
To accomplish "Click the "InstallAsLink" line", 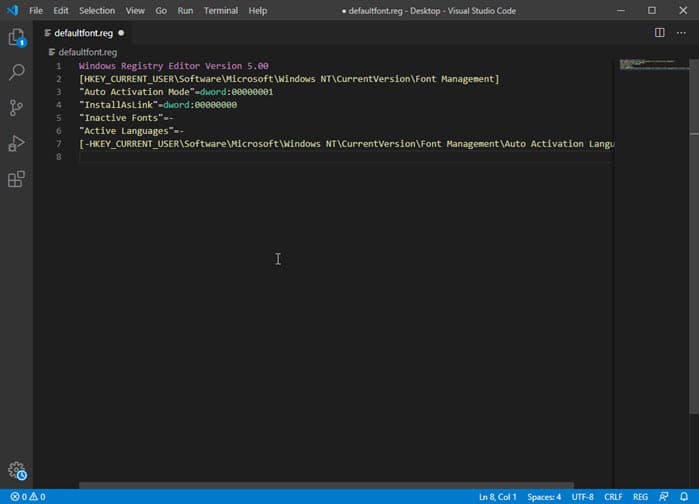I will tap(158, 105).
